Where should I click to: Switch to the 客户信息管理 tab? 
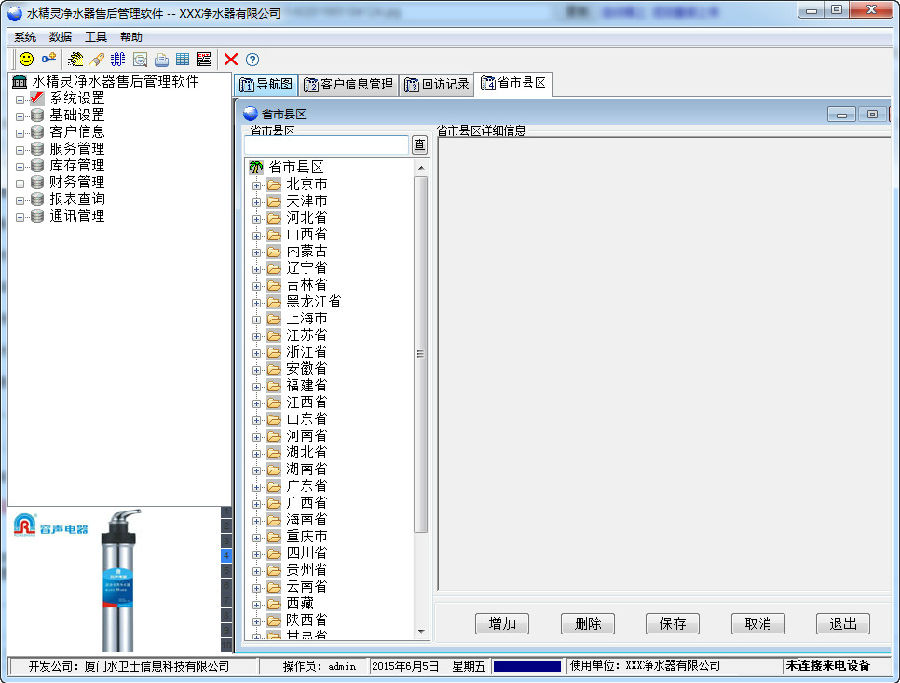tap(348, 84)
